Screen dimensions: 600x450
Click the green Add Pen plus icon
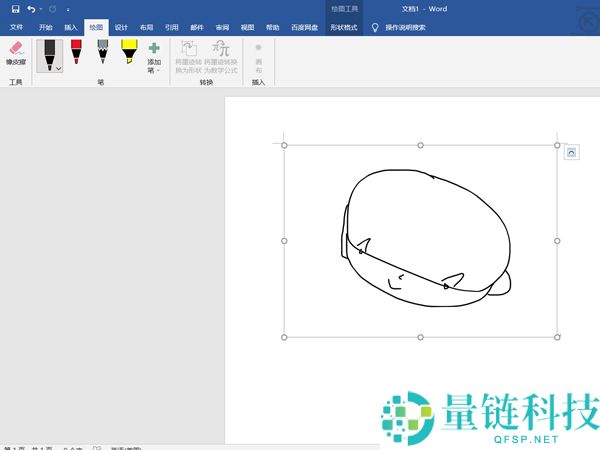pyautogui.click(x=153, y=48)
